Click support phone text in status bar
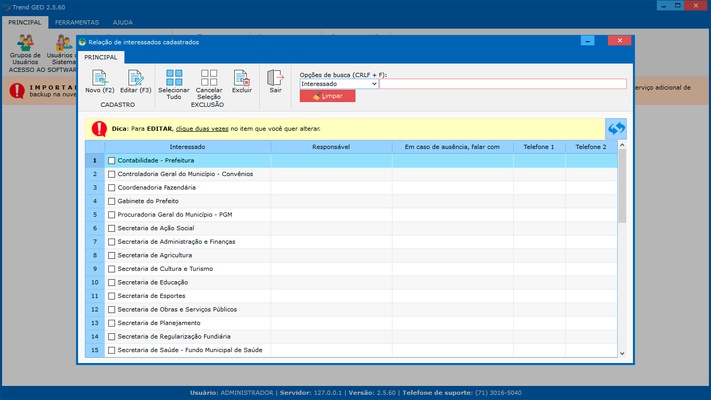The image size is (711, 400). (462, 393)
